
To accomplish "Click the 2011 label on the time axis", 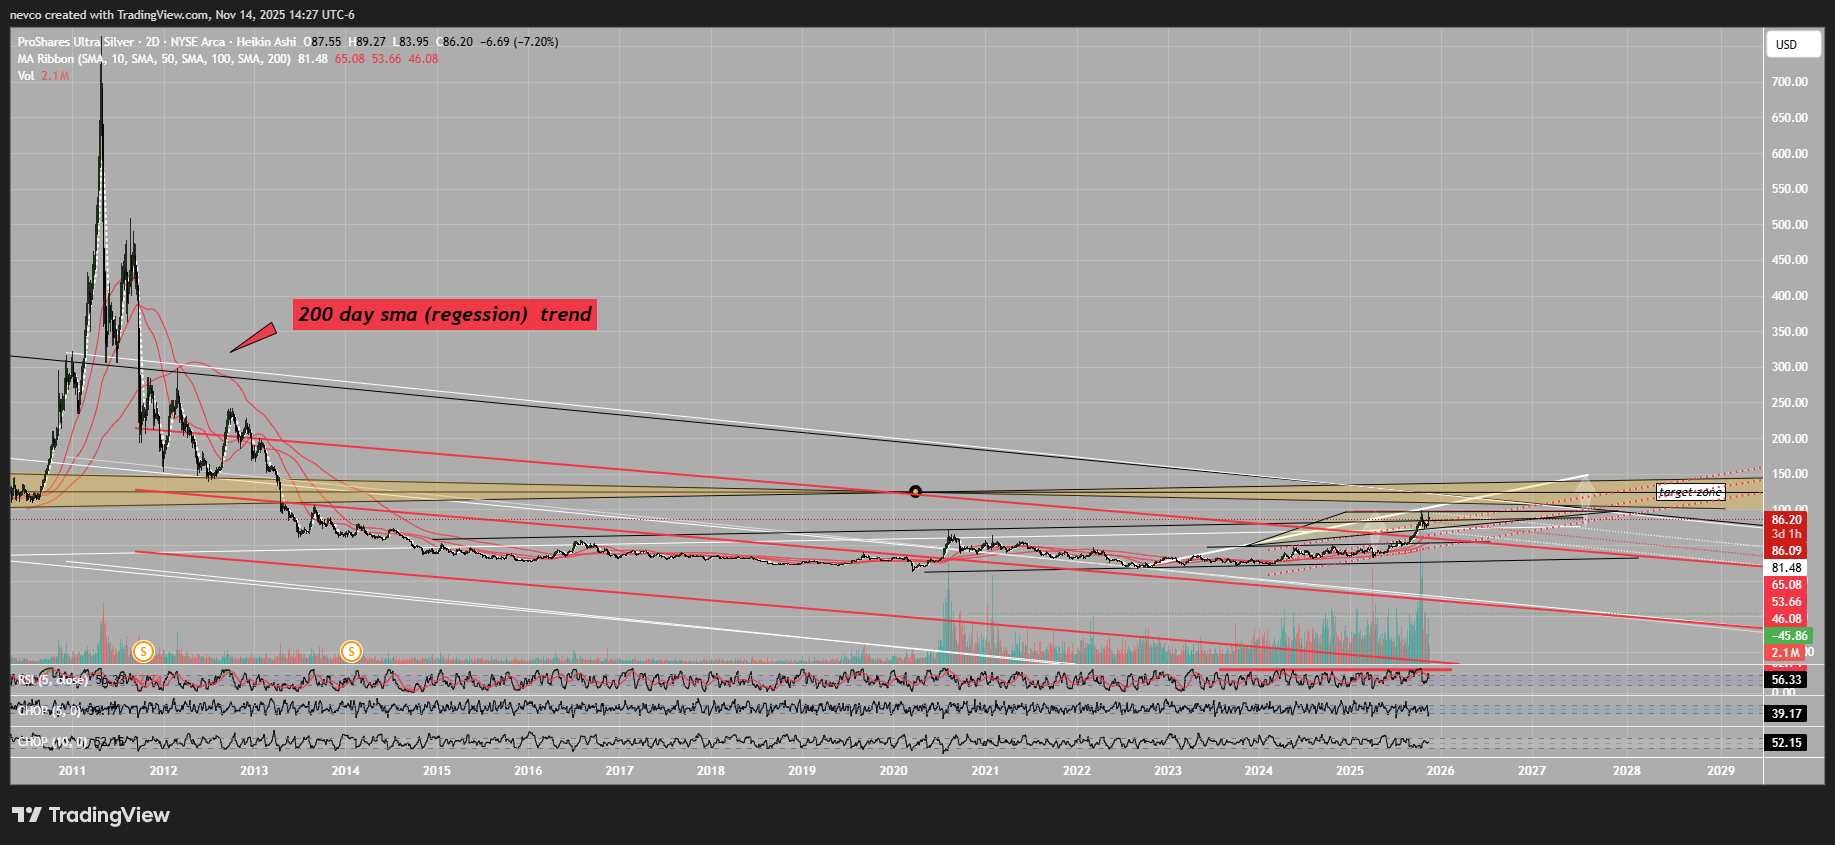I will pos(72,771).
